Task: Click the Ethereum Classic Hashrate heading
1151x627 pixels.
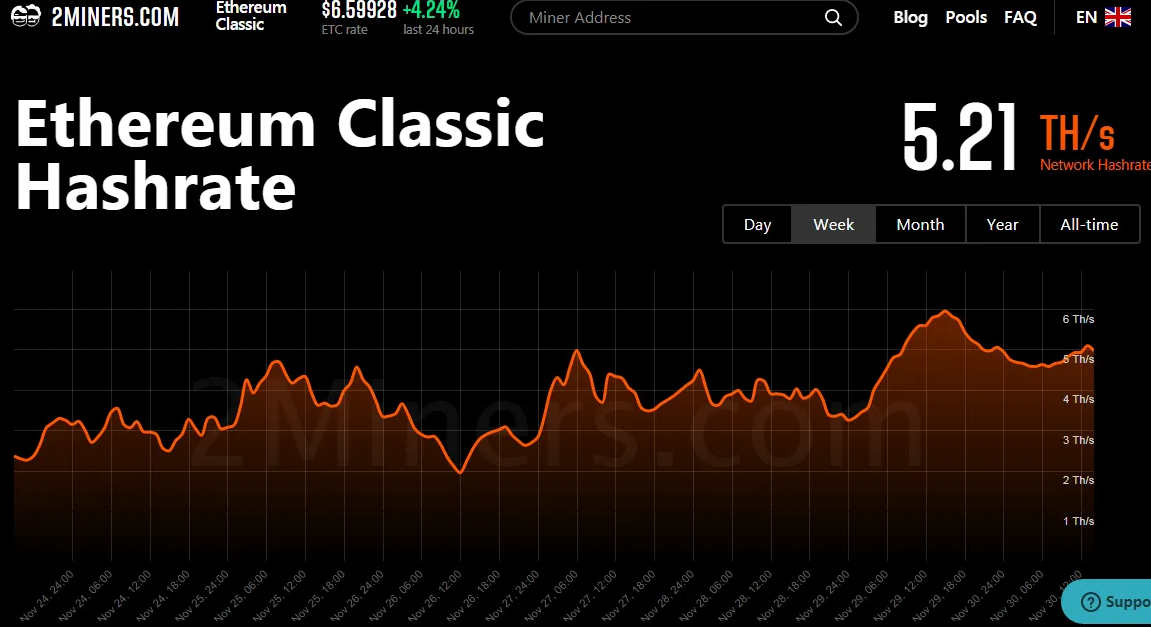Action: click(x=280, y=155)
